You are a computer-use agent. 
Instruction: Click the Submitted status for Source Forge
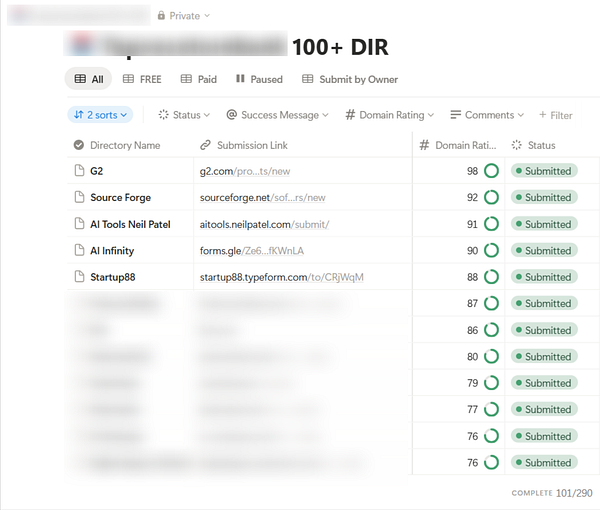(x=544, y=197)
